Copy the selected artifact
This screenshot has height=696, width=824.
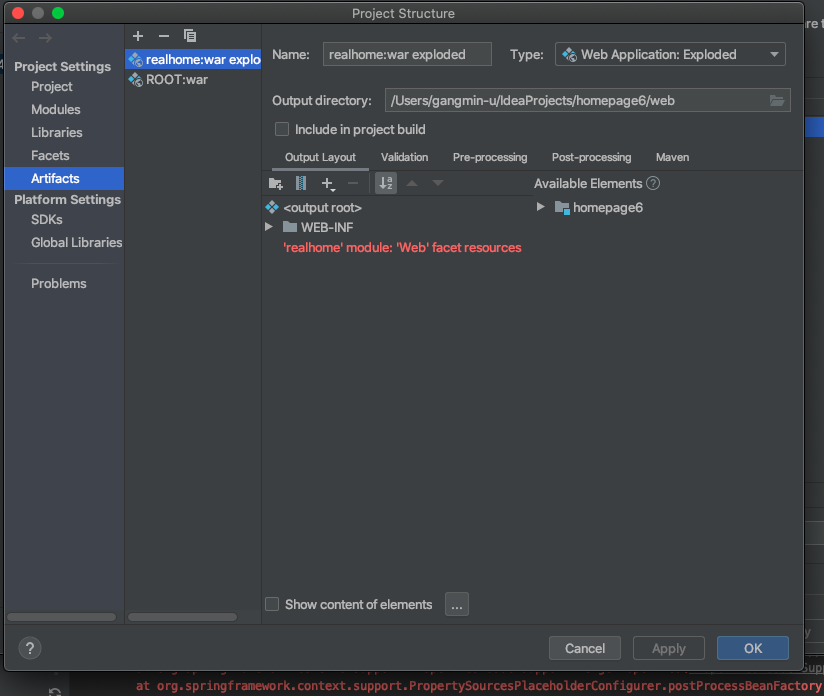pyautogui.click(x=190, y=36)
